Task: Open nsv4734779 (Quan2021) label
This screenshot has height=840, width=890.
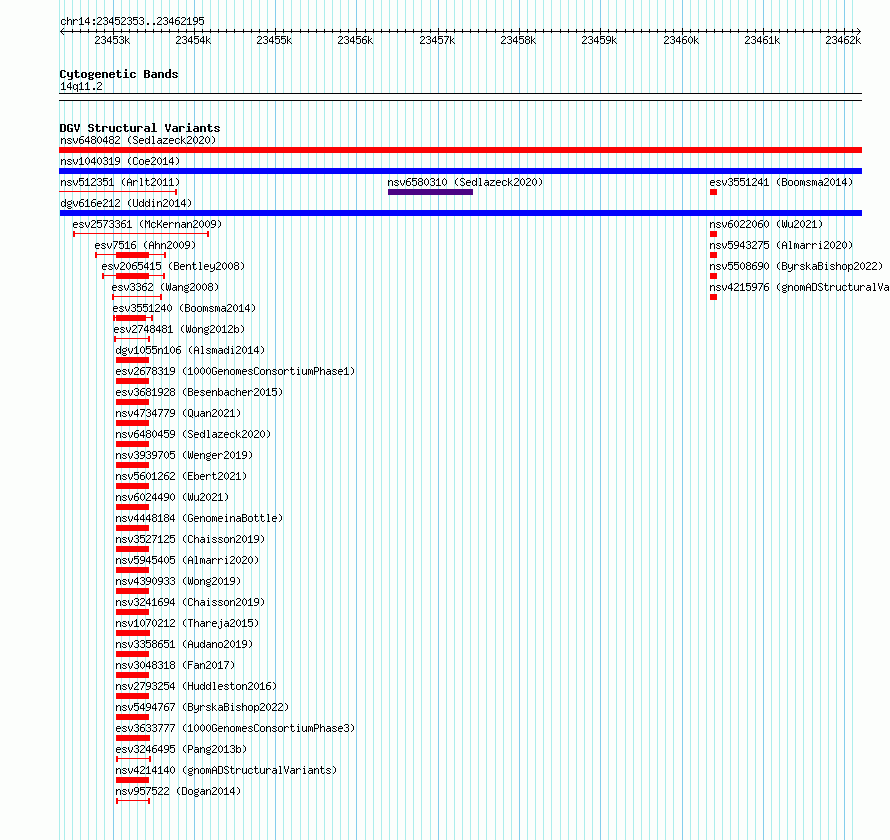Action: pos(178,413)
